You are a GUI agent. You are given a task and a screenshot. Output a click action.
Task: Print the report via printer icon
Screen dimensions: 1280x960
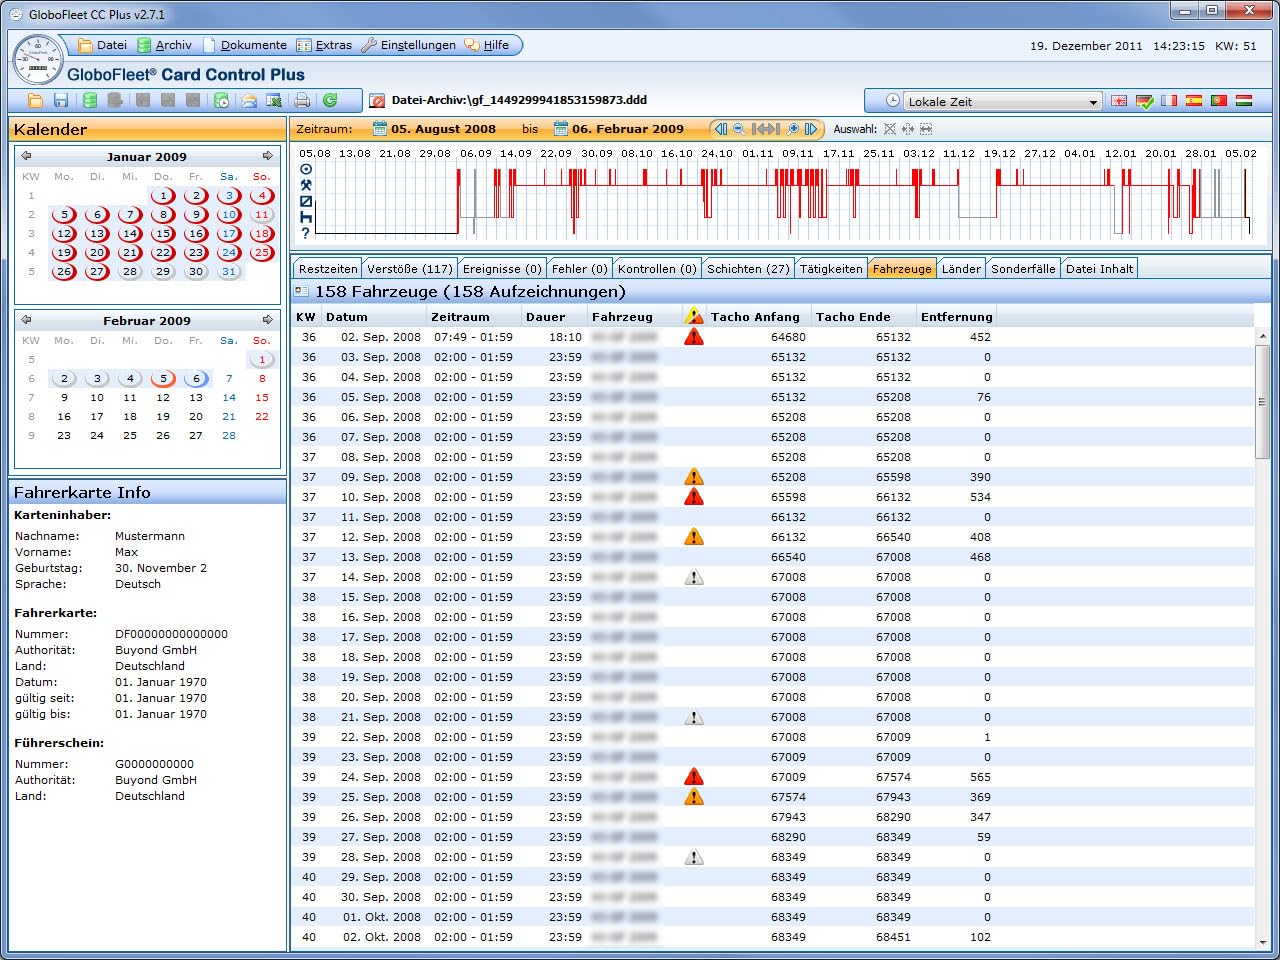point(302,100)
